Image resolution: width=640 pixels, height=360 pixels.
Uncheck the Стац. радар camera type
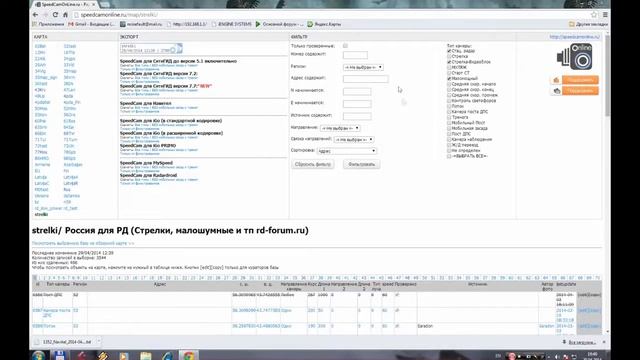tap(449, 51)
